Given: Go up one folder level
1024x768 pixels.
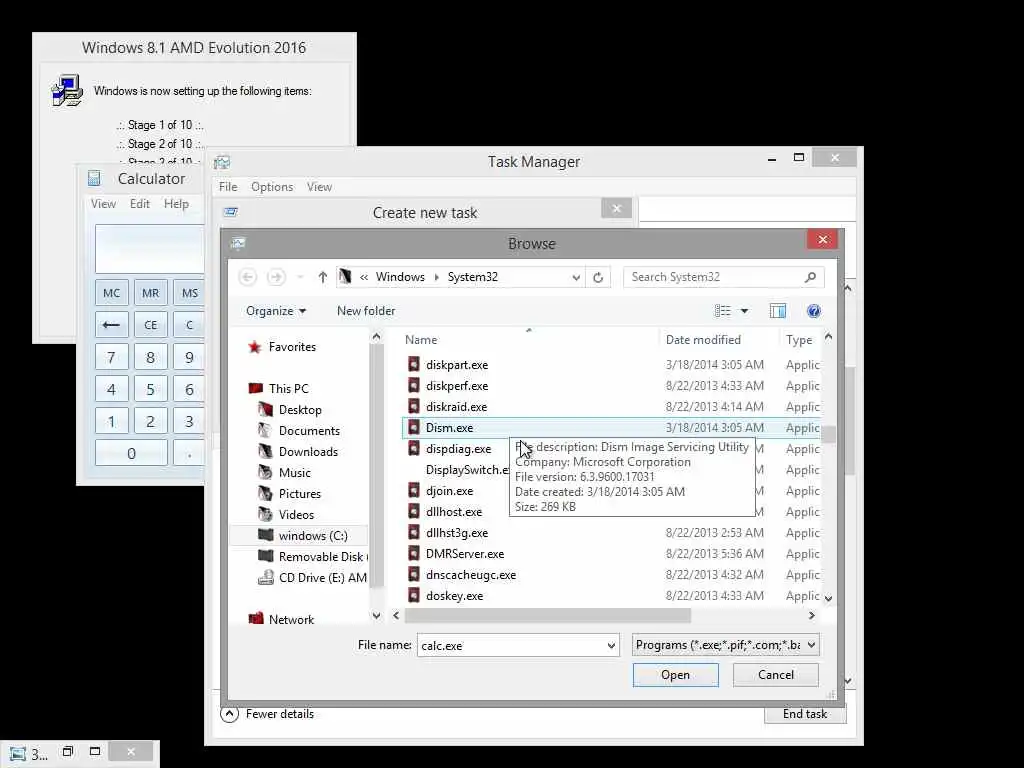Looking at the screenshot, I should [323, 278].
